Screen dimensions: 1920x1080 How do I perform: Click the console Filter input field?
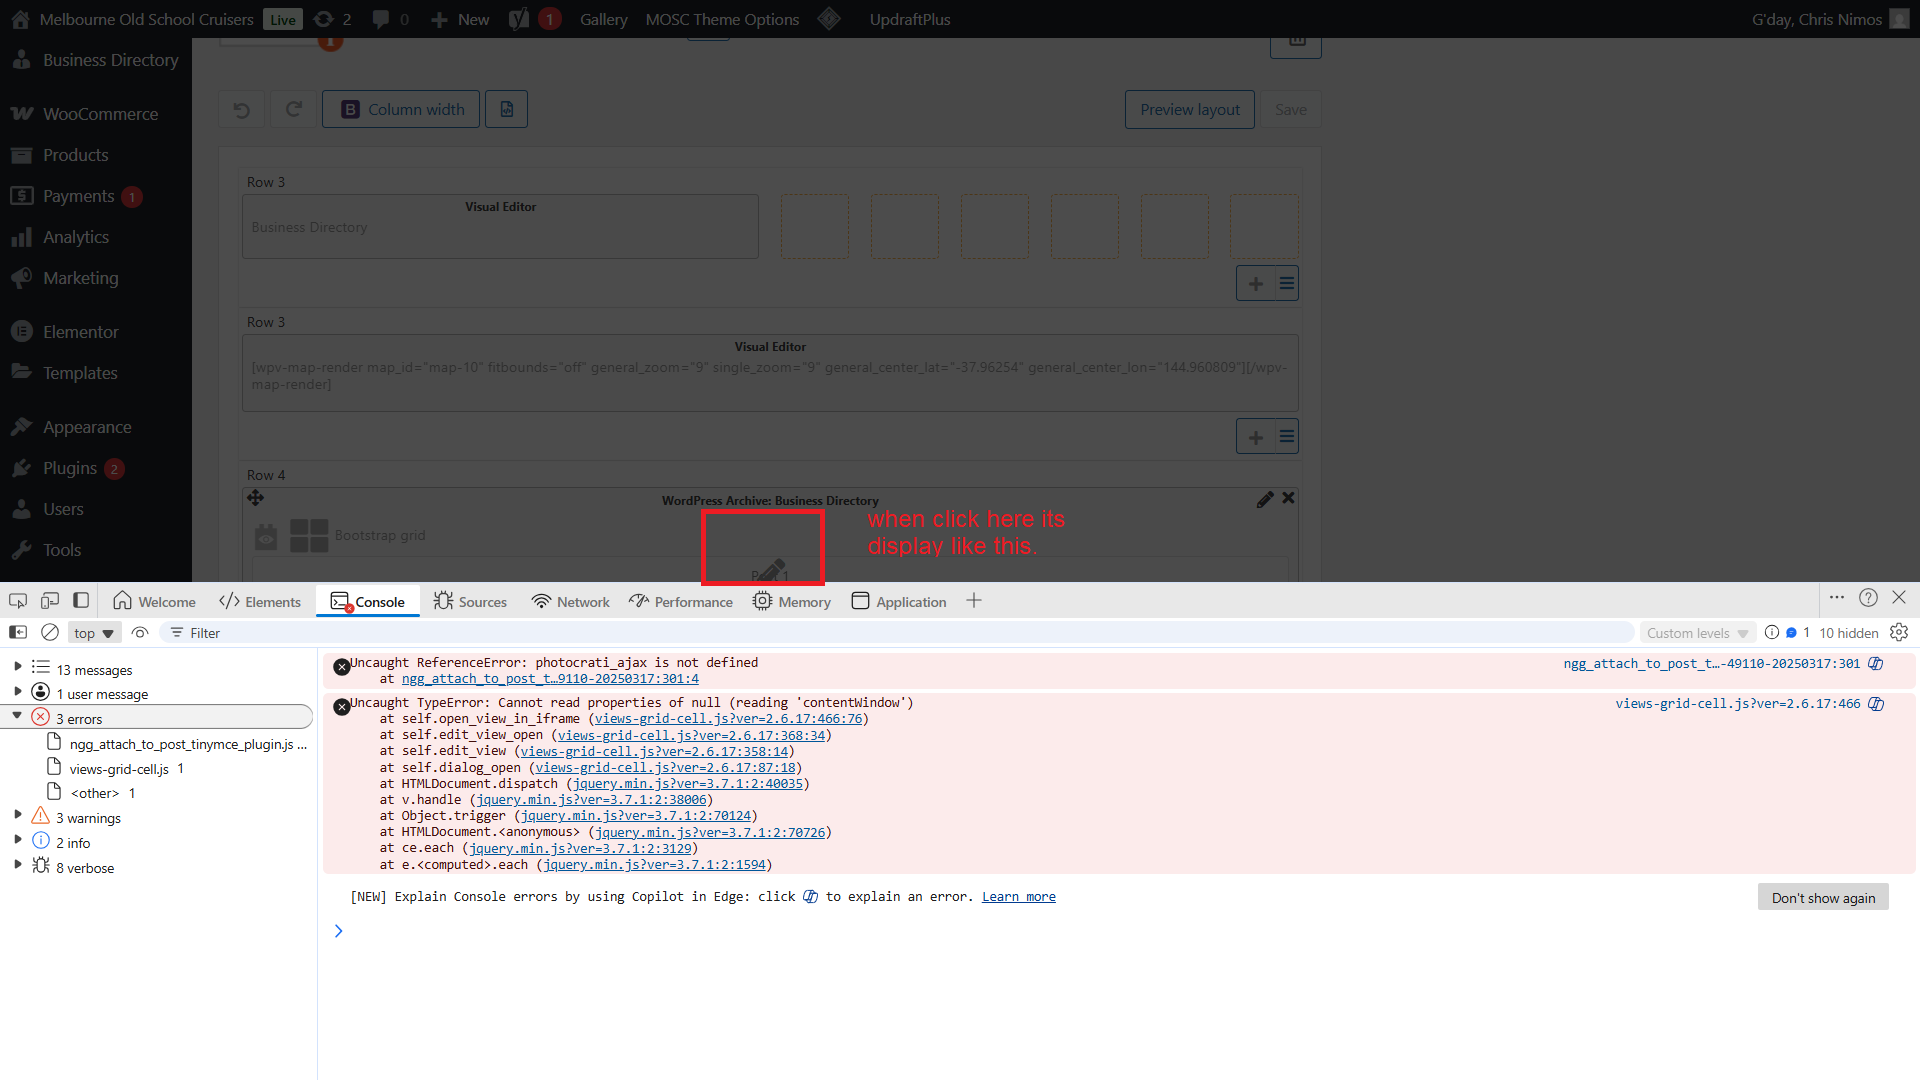pos(896,633)
